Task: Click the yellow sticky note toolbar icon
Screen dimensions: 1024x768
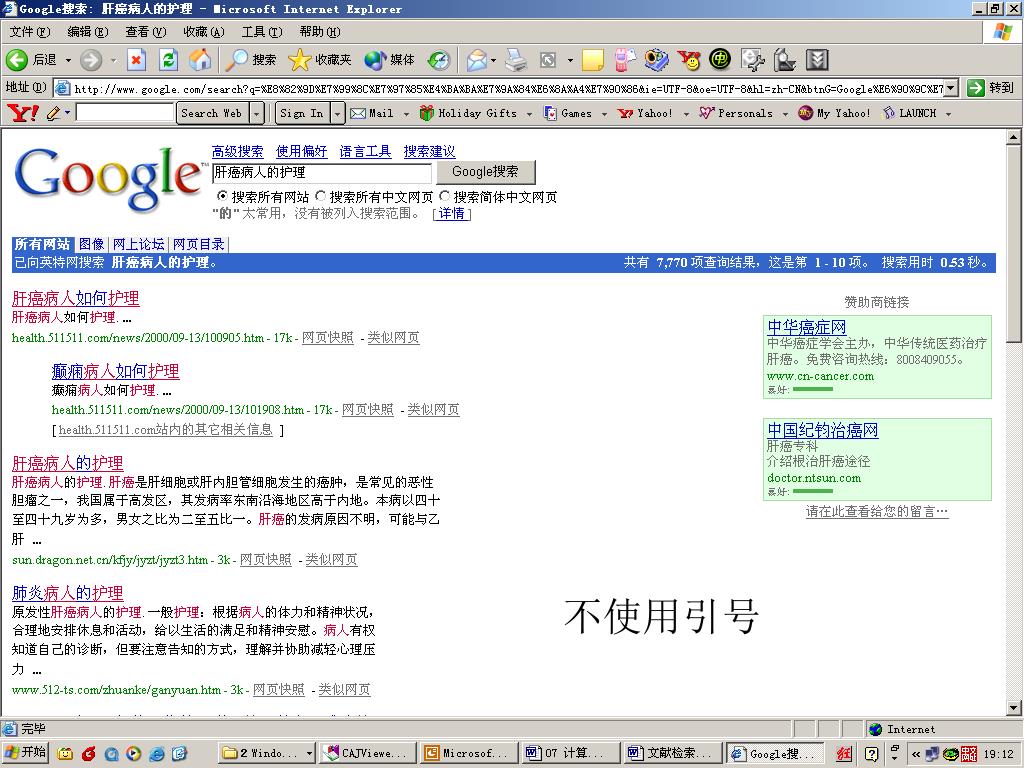Action: 593,60
